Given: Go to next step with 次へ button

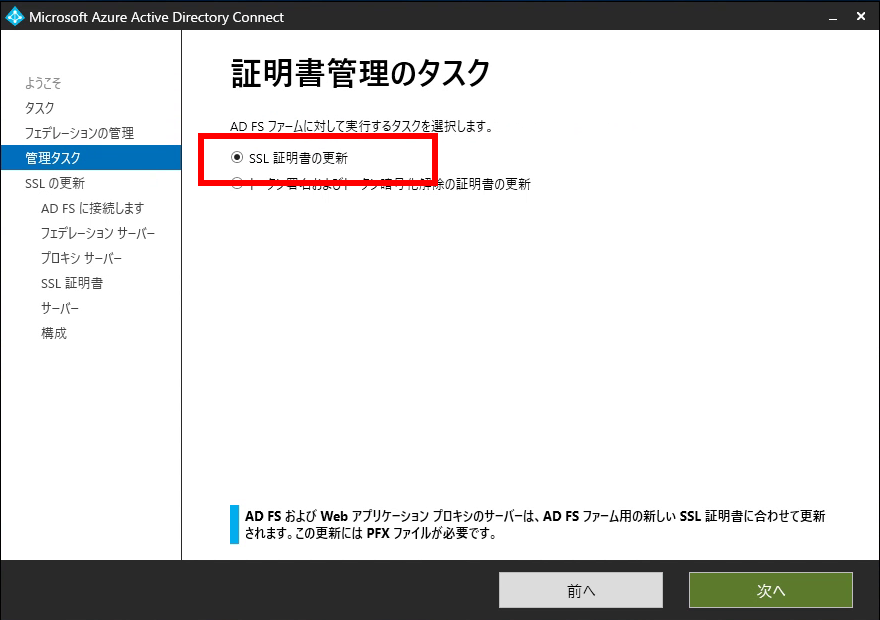Looking at the screenshot, I should coord(771,590).
